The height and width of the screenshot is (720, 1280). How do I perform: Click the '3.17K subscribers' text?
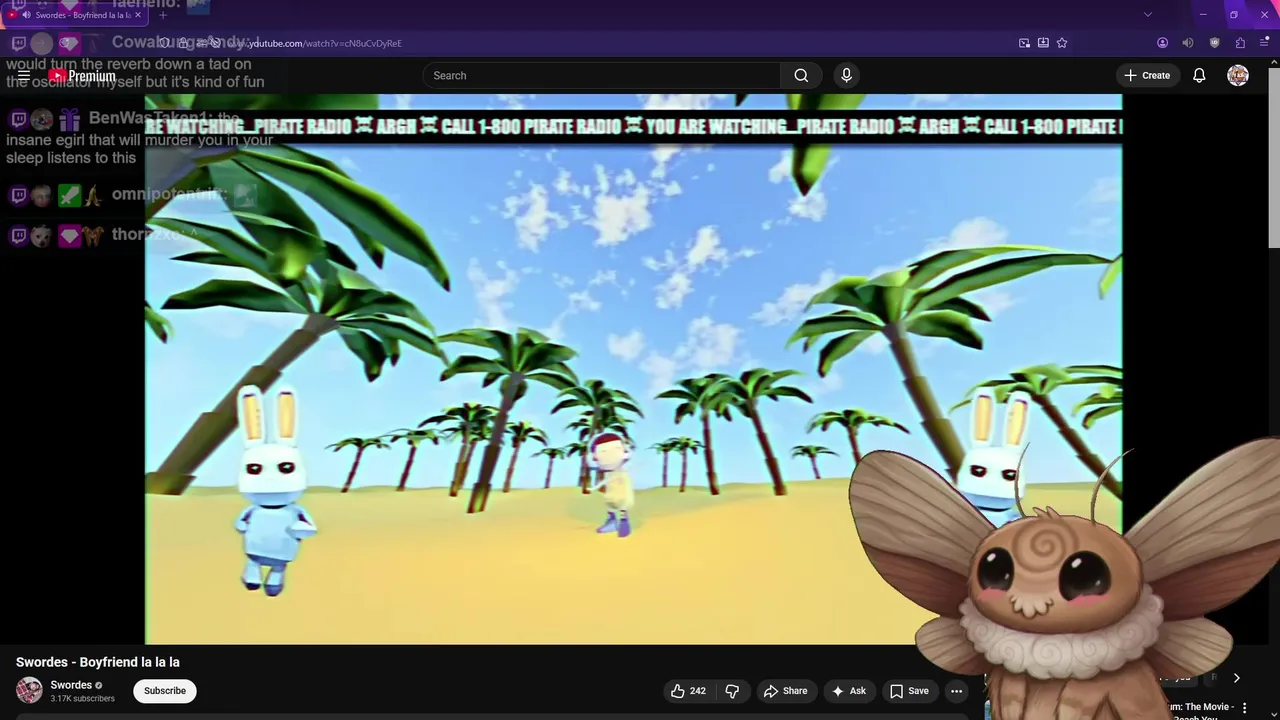[x=82, y=699]
